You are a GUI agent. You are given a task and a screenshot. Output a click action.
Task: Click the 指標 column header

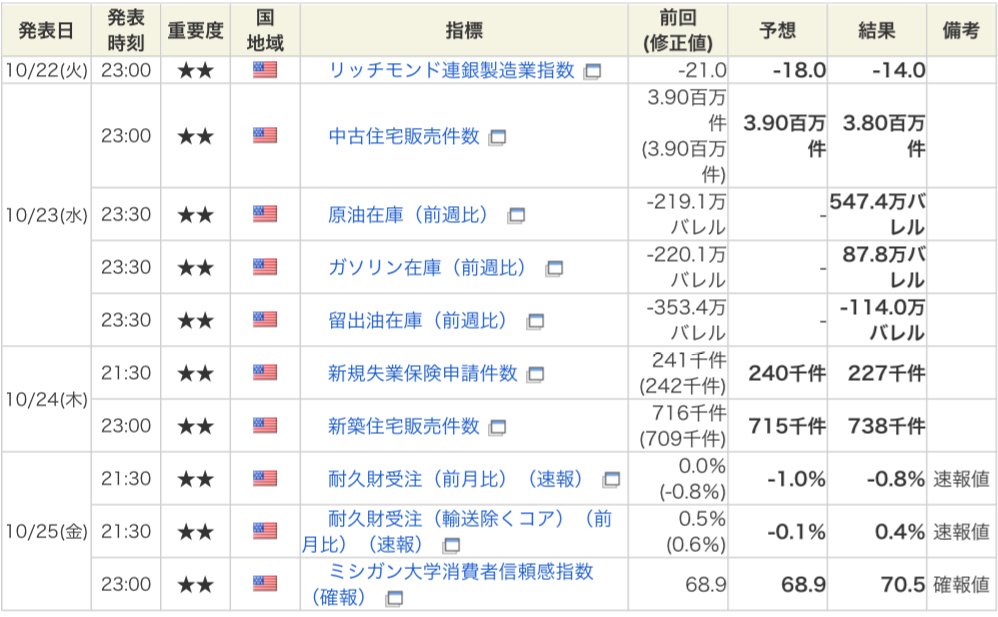(464, 30)
